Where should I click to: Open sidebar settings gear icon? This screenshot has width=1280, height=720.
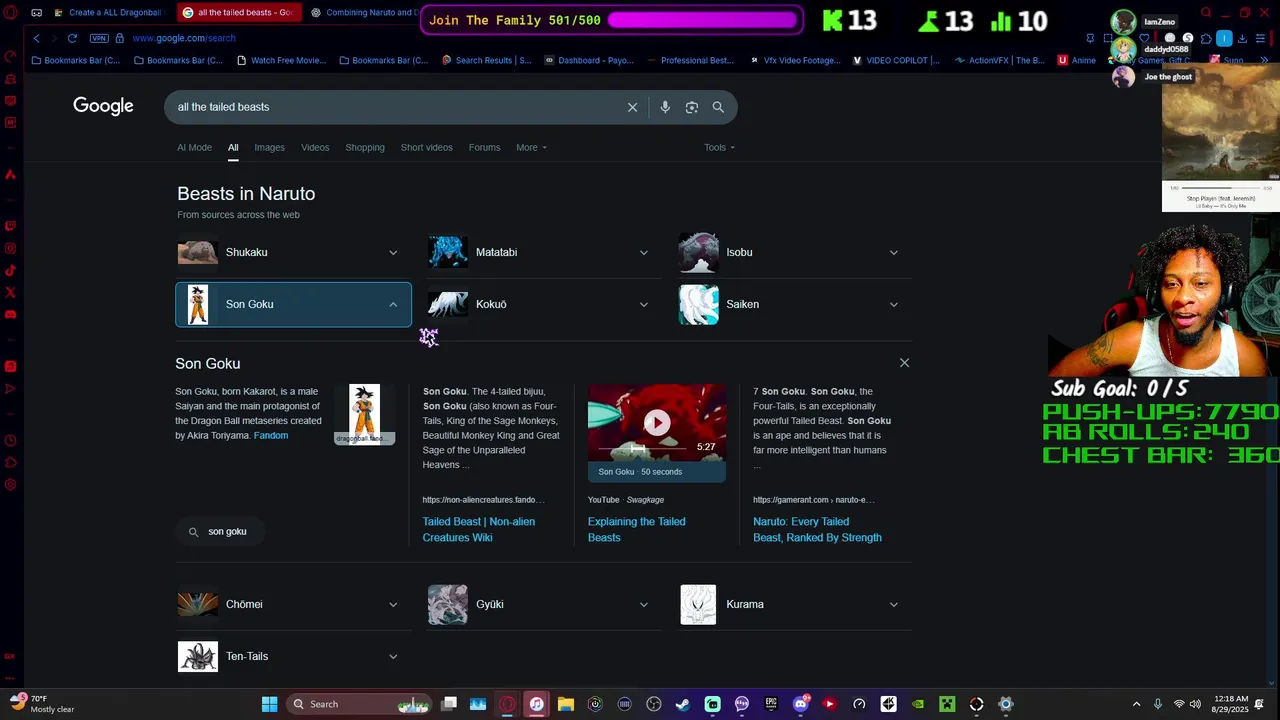(10, 484)
